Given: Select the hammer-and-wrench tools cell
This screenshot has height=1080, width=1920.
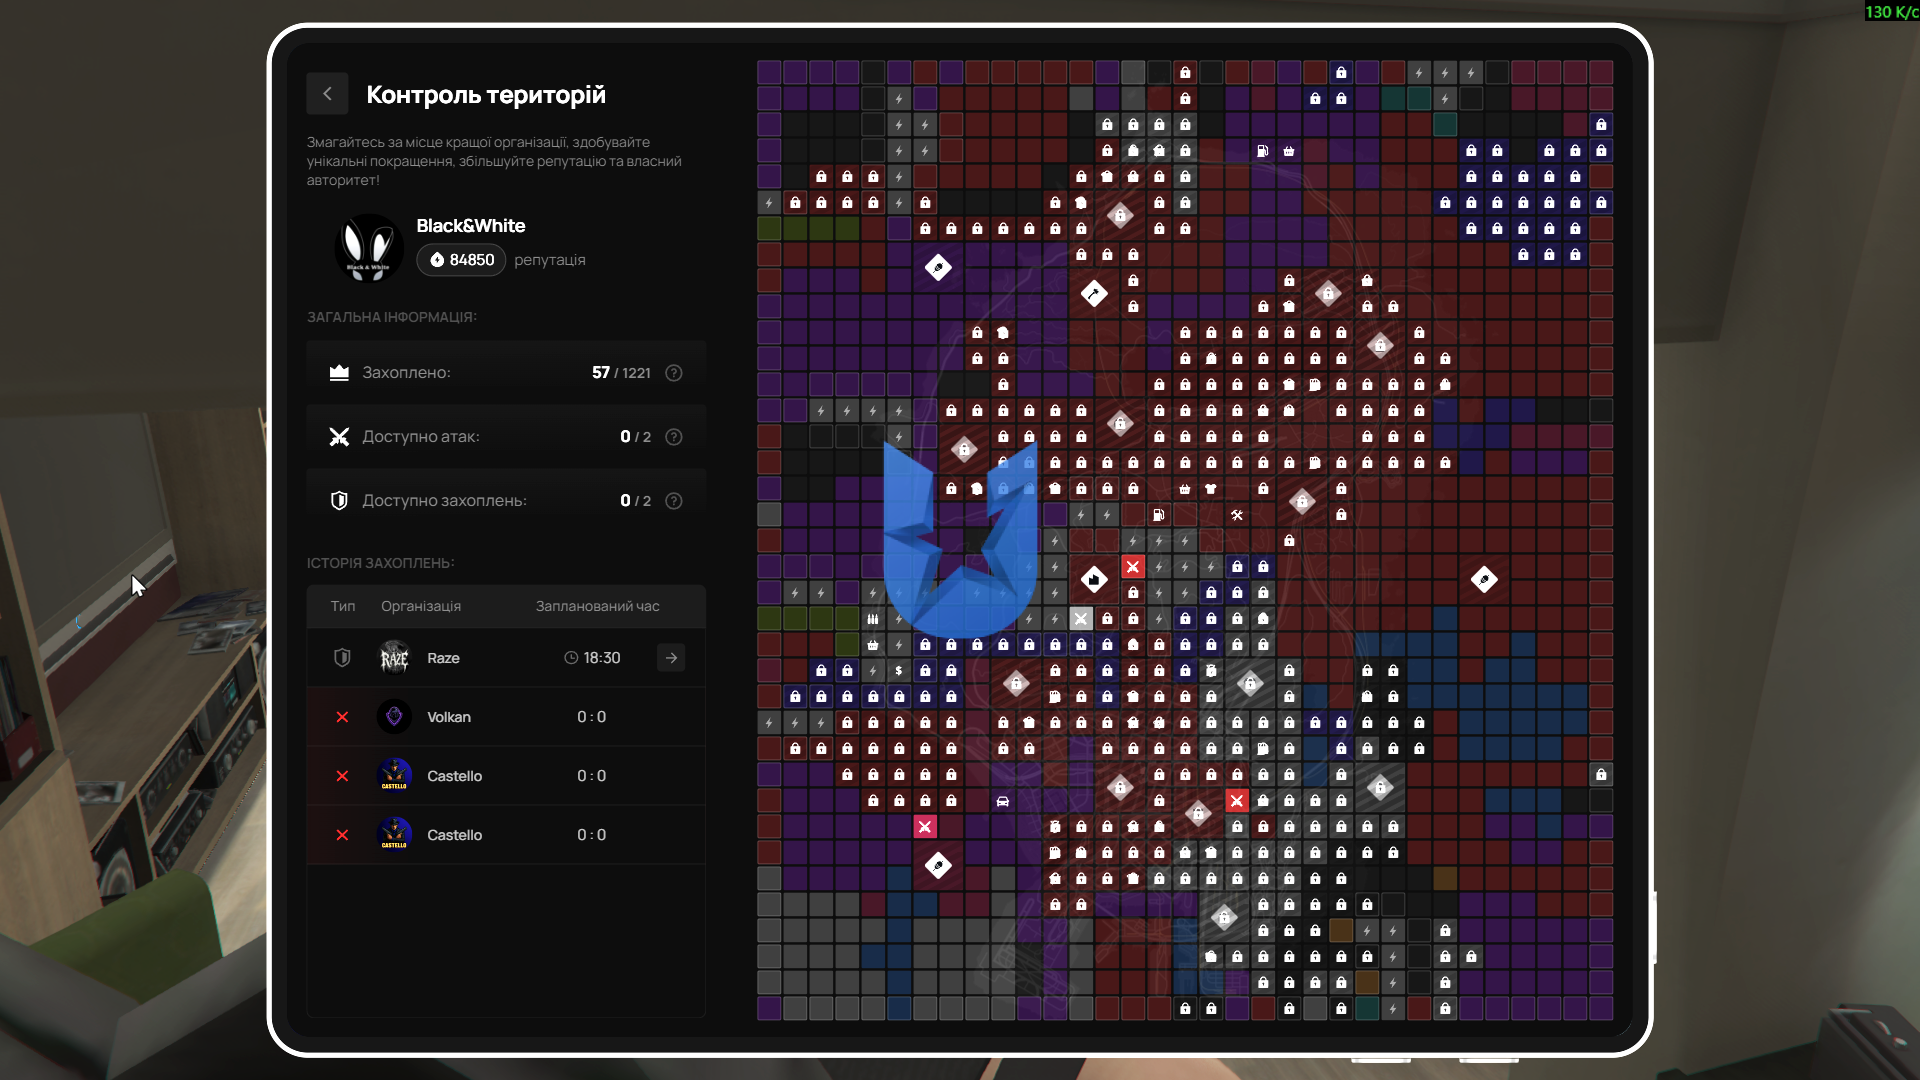Looking at the screenshot, I should click(1237, 515).
